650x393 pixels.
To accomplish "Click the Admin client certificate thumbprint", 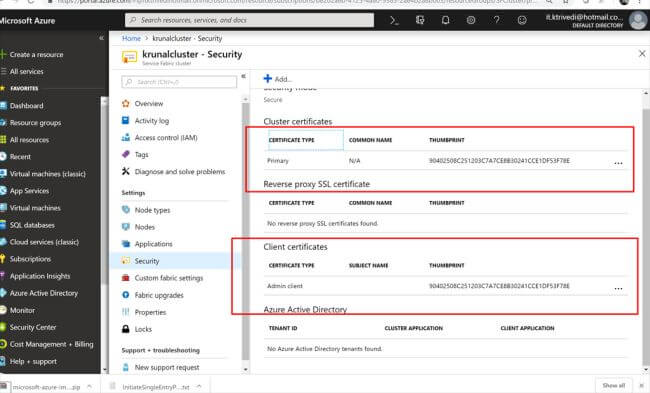I will [x=499, y=286].
